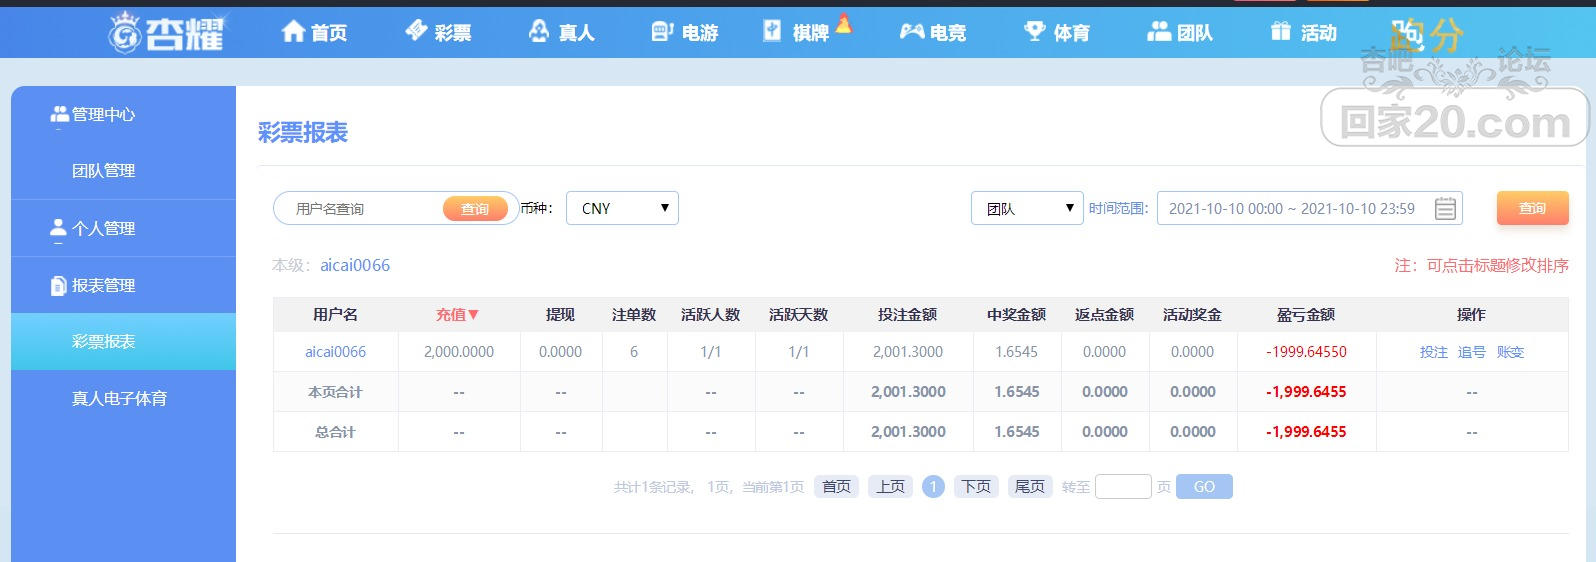Click the large orange 查询 button at right
Viewport: 1596px width, 562px height.
click(x=1532, y=208)
